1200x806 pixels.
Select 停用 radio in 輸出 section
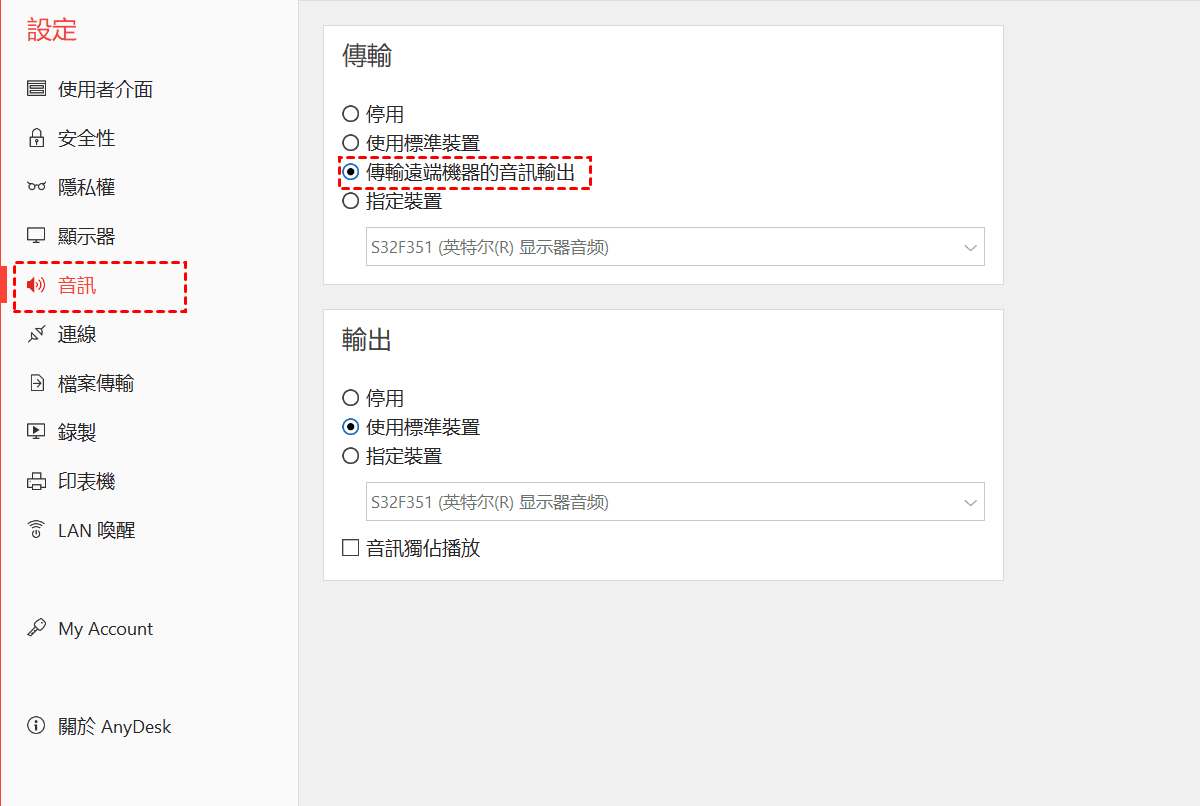(x=351, y=398)
